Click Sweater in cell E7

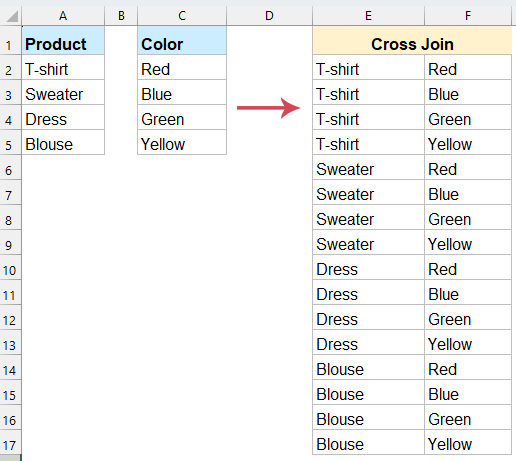click(x=368, y=192)
